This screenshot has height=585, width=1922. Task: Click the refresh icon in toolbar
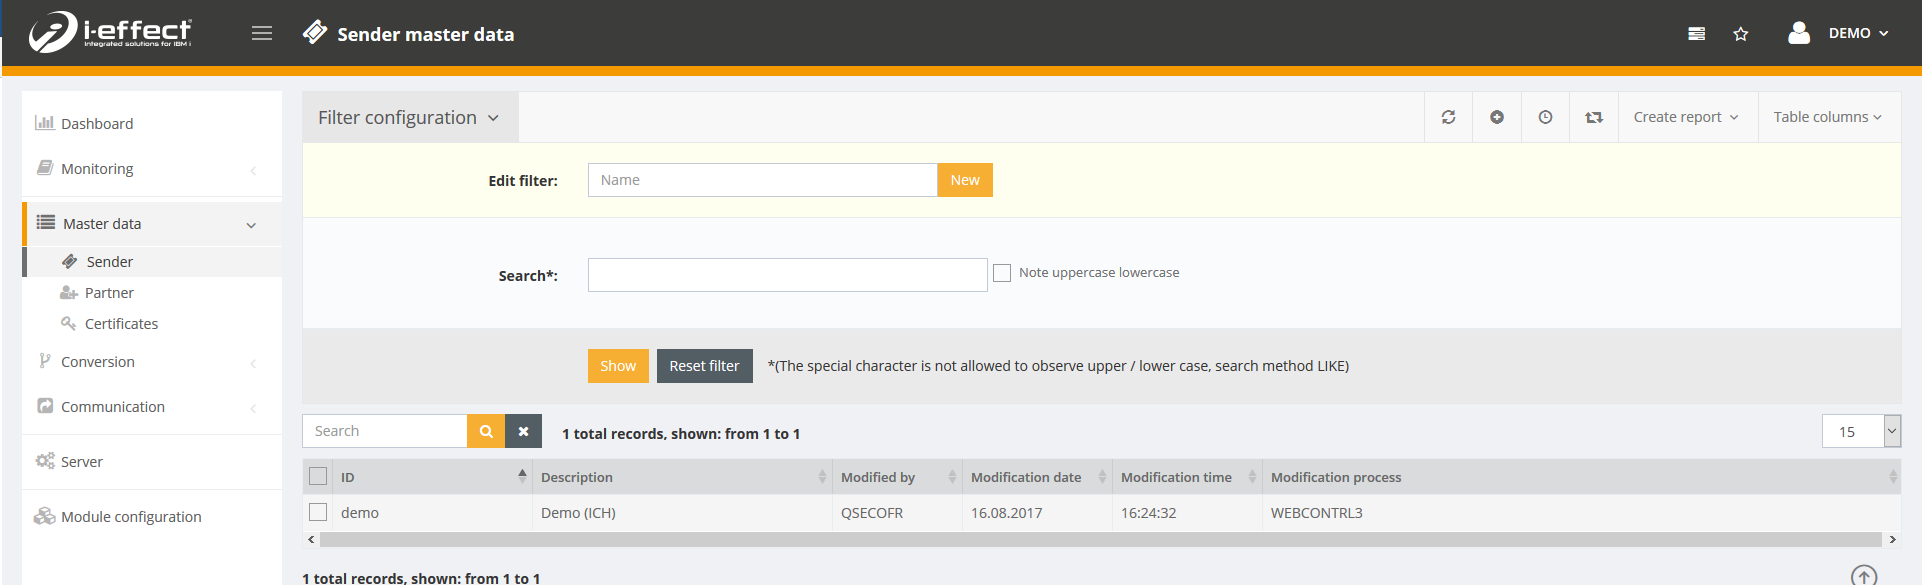(x=1448, y=117)
